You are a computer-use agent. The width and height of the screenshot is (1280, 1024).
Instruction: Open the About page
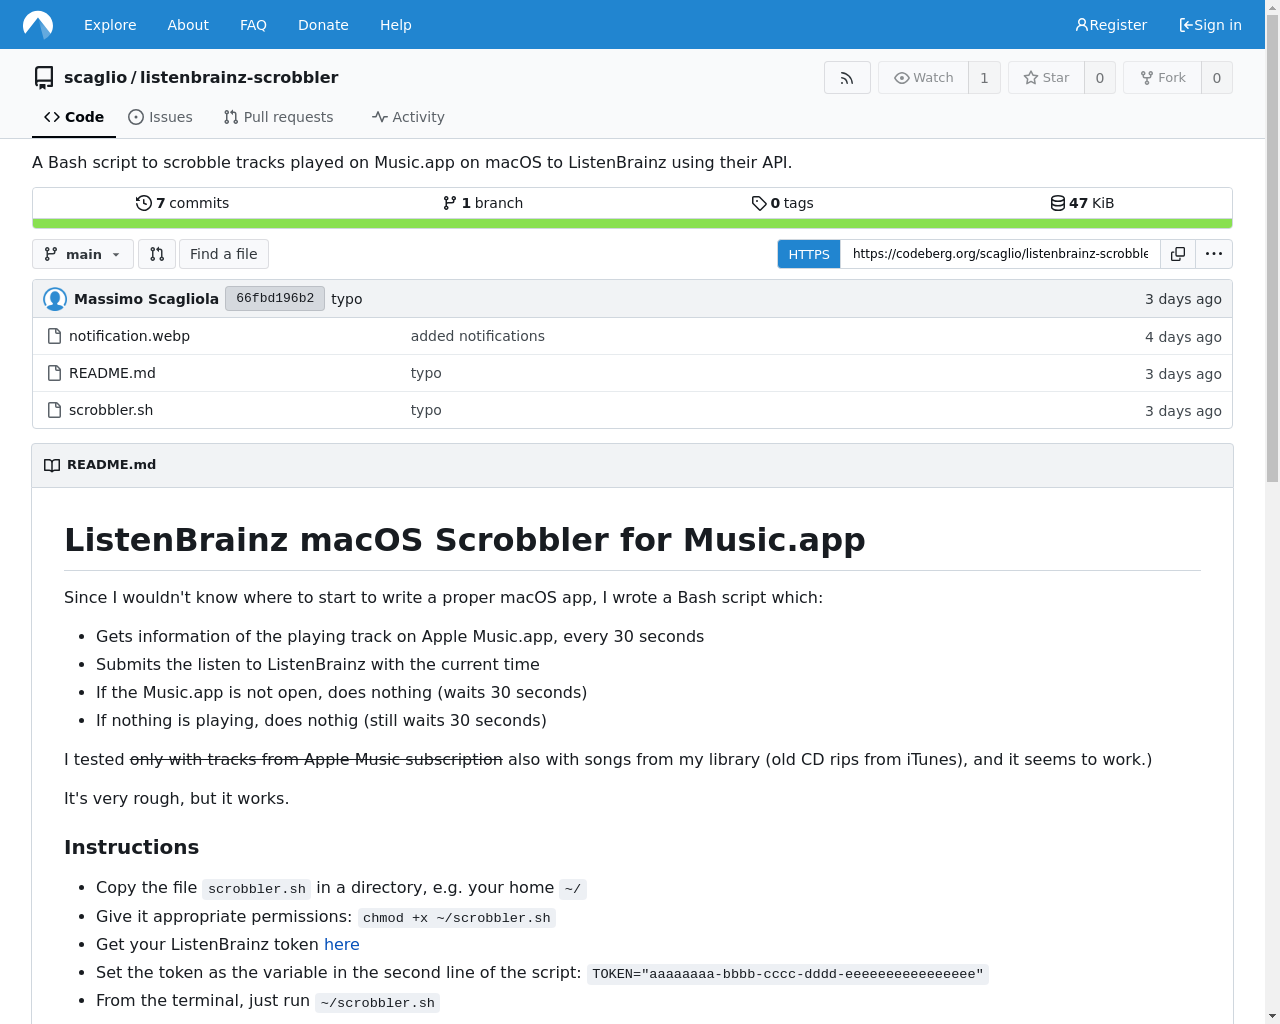188,25
